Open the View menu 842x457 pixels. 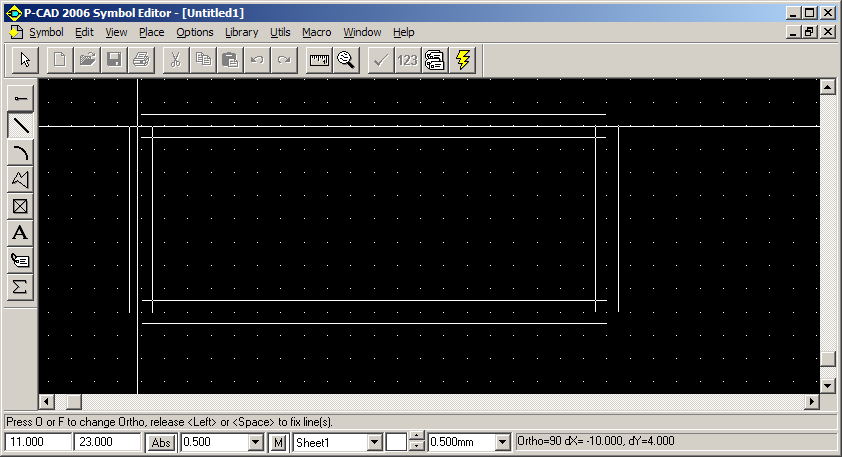point(116,32)
